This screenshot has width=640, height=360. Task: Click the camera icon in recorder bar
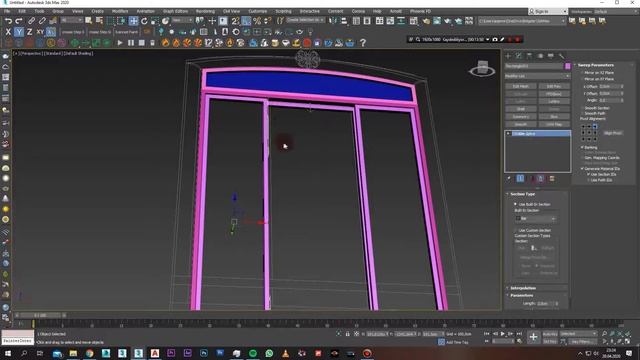point(495,40)
